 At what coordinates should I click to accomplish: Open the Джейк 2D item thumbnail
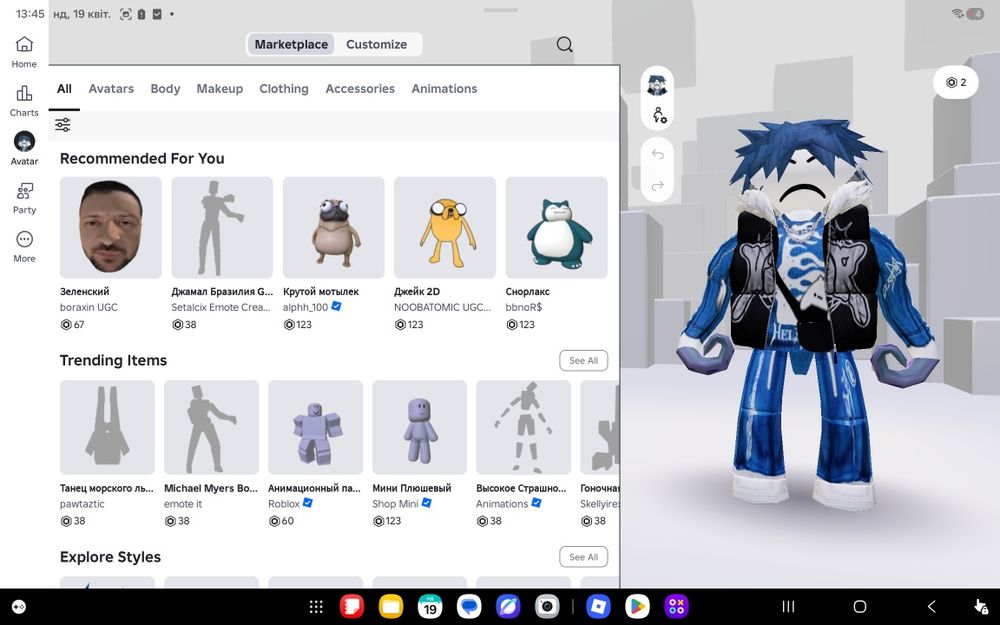(x=445, y=228)
